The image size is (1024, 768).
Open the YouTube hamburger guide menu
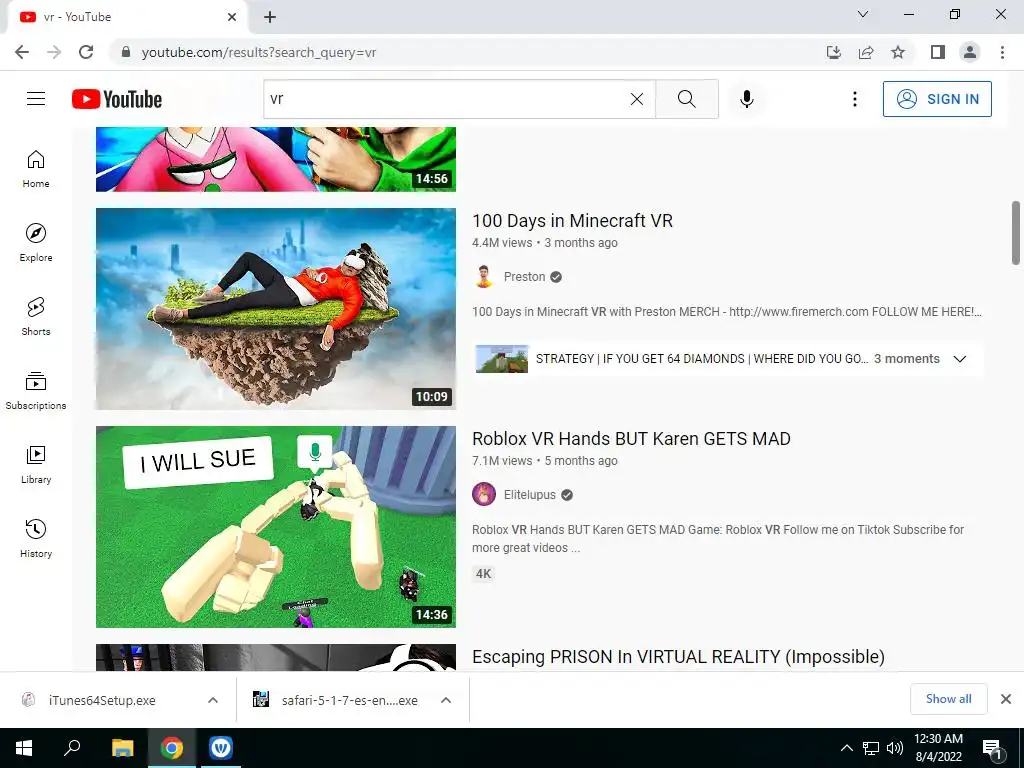pyautogui.click(x=36, y=99)
